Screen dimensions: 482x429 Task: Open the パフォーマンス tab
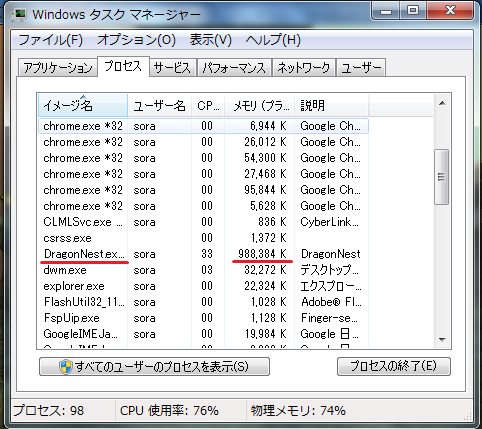click(234, 68)
